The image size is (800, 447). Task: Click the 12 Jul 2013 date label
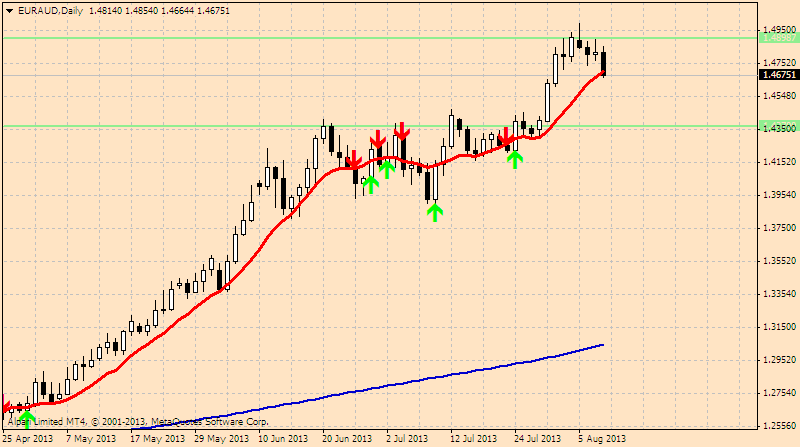point(473,439)
